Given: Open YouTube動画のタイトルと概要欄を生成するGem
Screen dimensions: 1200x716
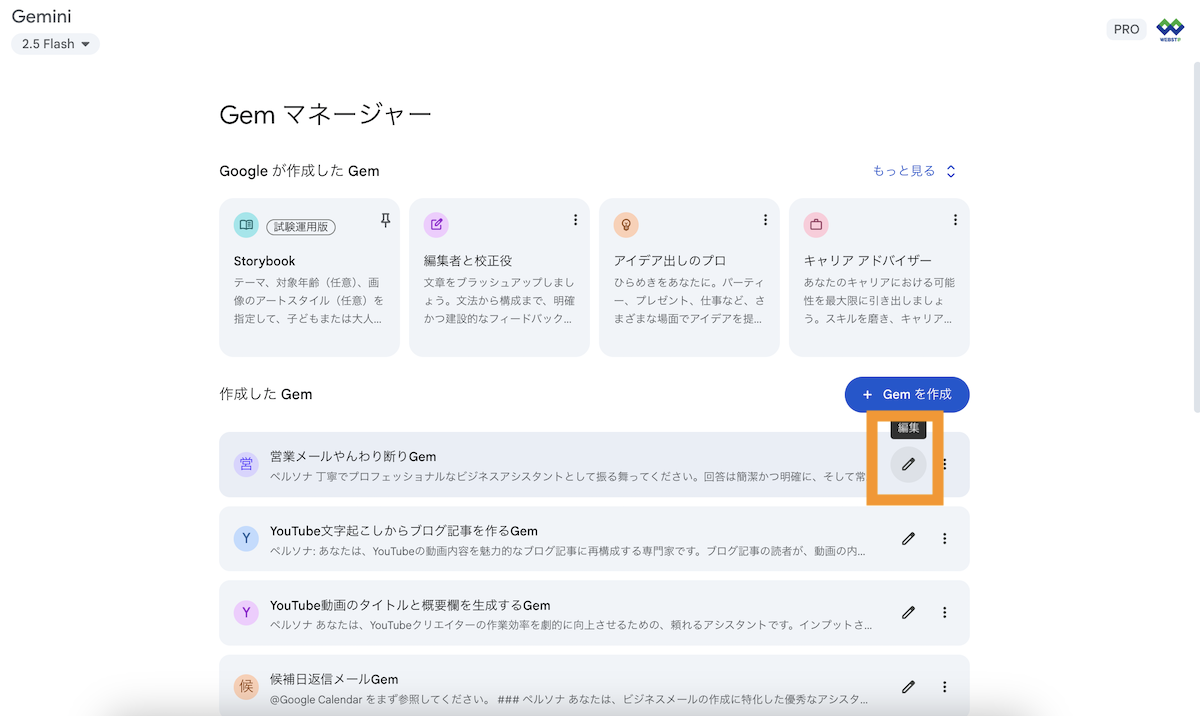Looking at the screenshot, I should (594, 613).
